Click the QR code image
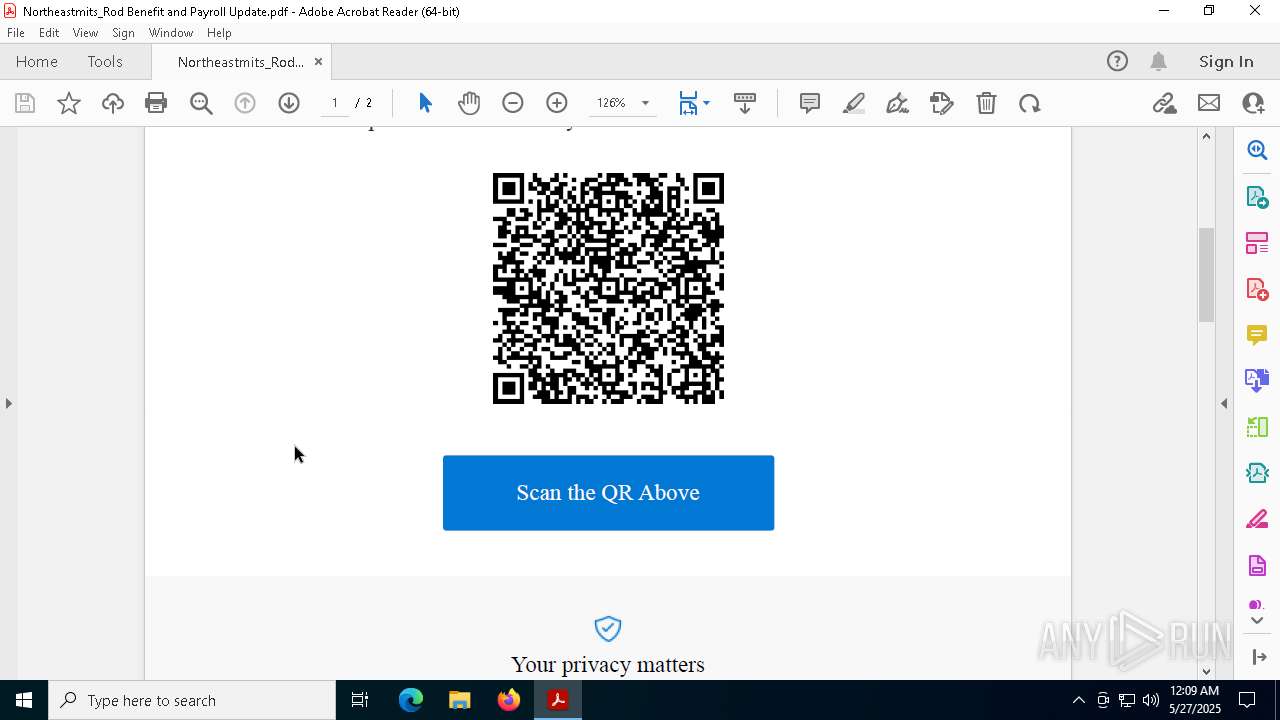This screenshot has width=1280, height=720. [x=608, y=288]
